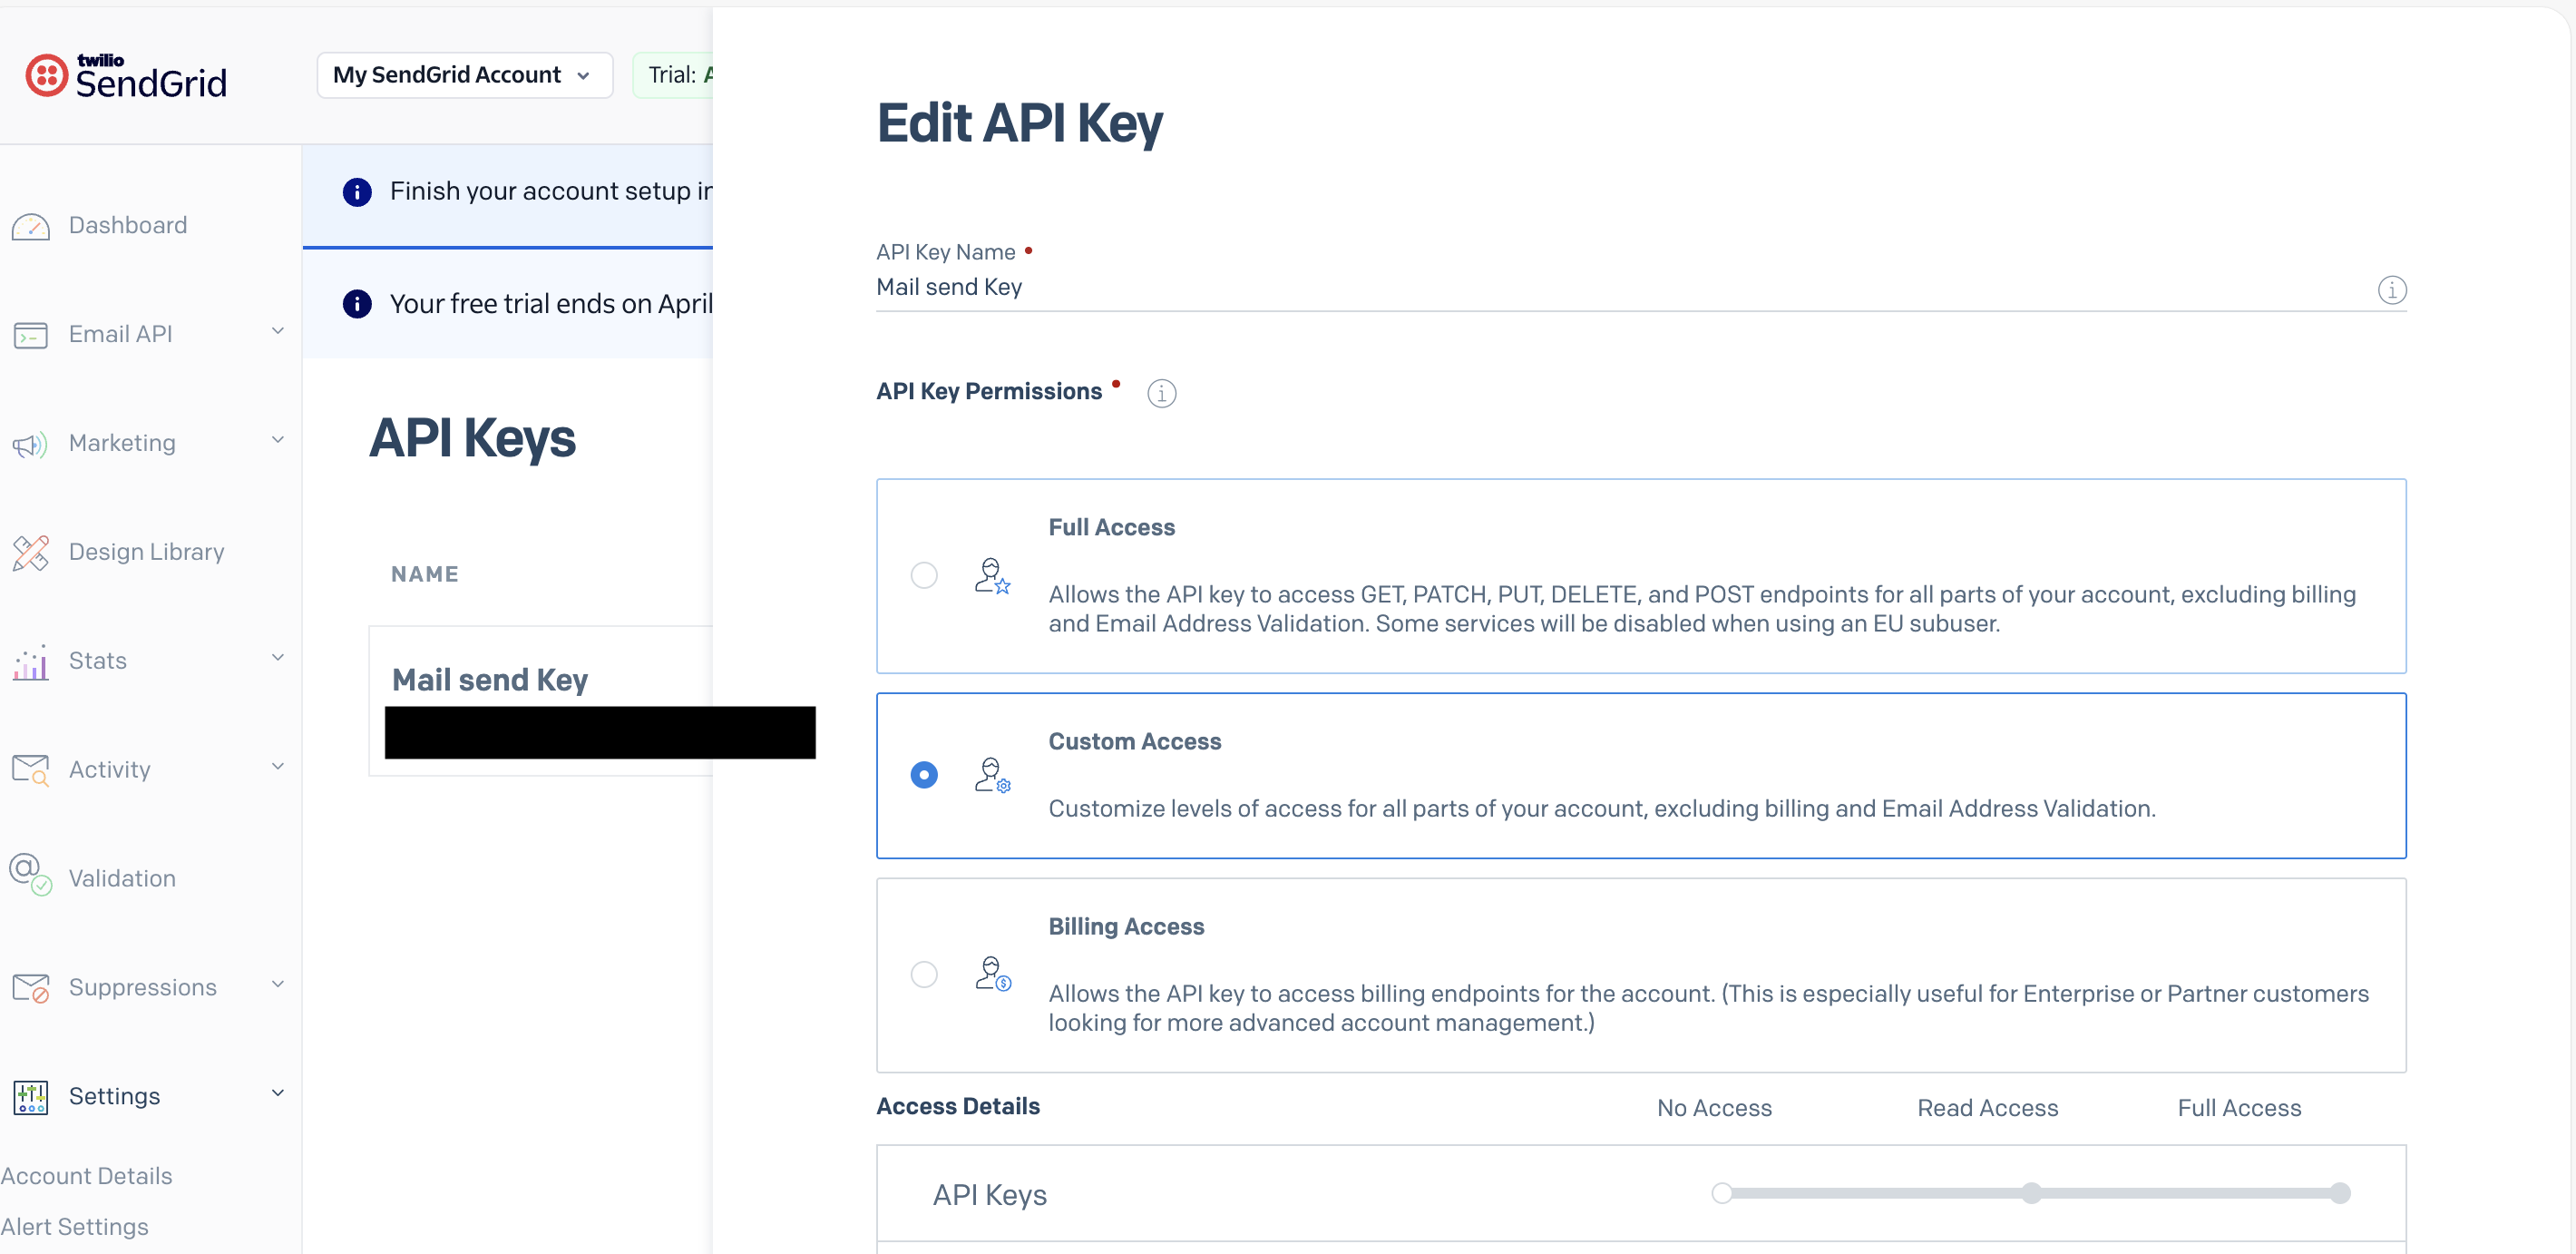The height and width of the screenshot is (1254, 2576).
Task: Click the Settings sliders icon
Action: (30, 1097)
